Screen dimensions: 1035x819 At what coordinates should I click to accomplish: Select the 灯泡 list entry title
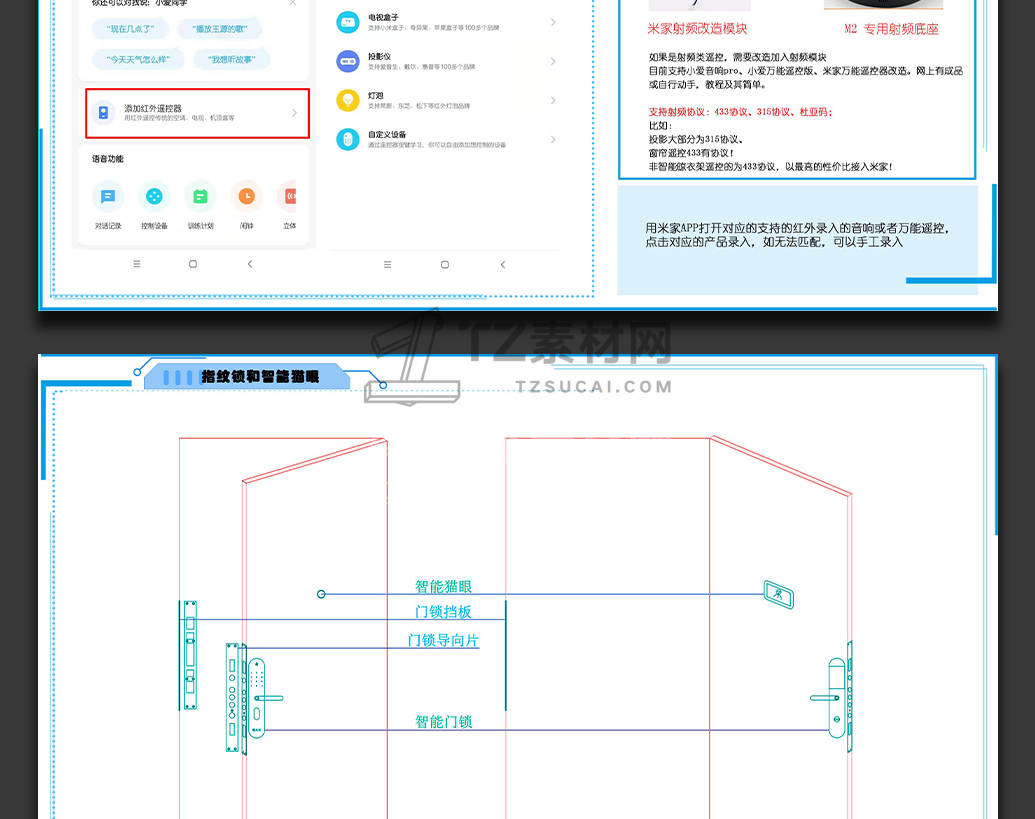coord(376,96)
